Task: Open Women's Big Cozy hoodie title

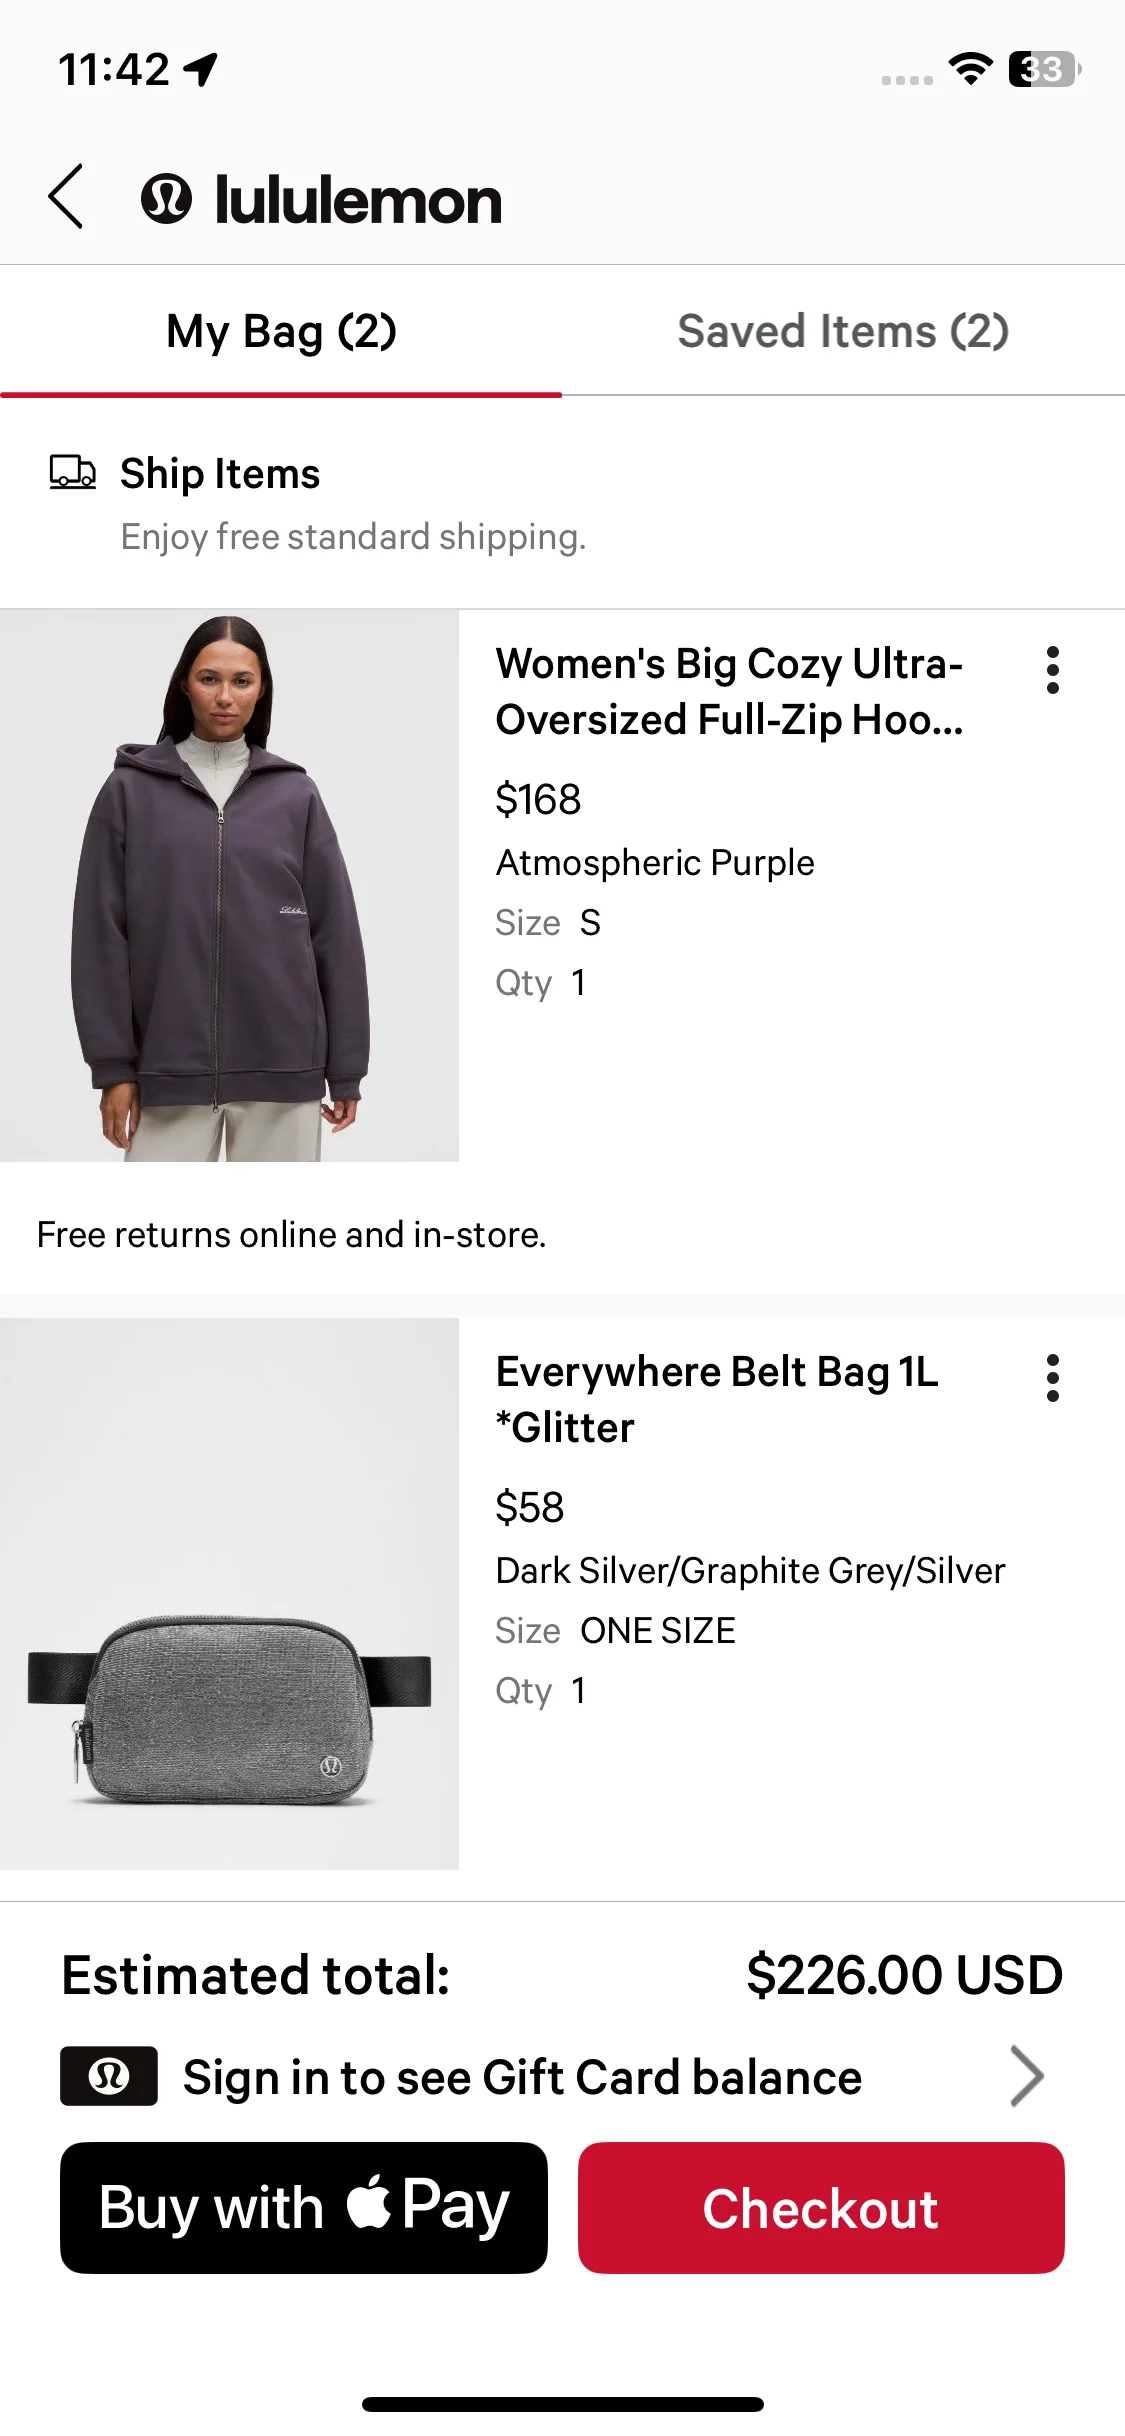Action: [x=730, y=691]
